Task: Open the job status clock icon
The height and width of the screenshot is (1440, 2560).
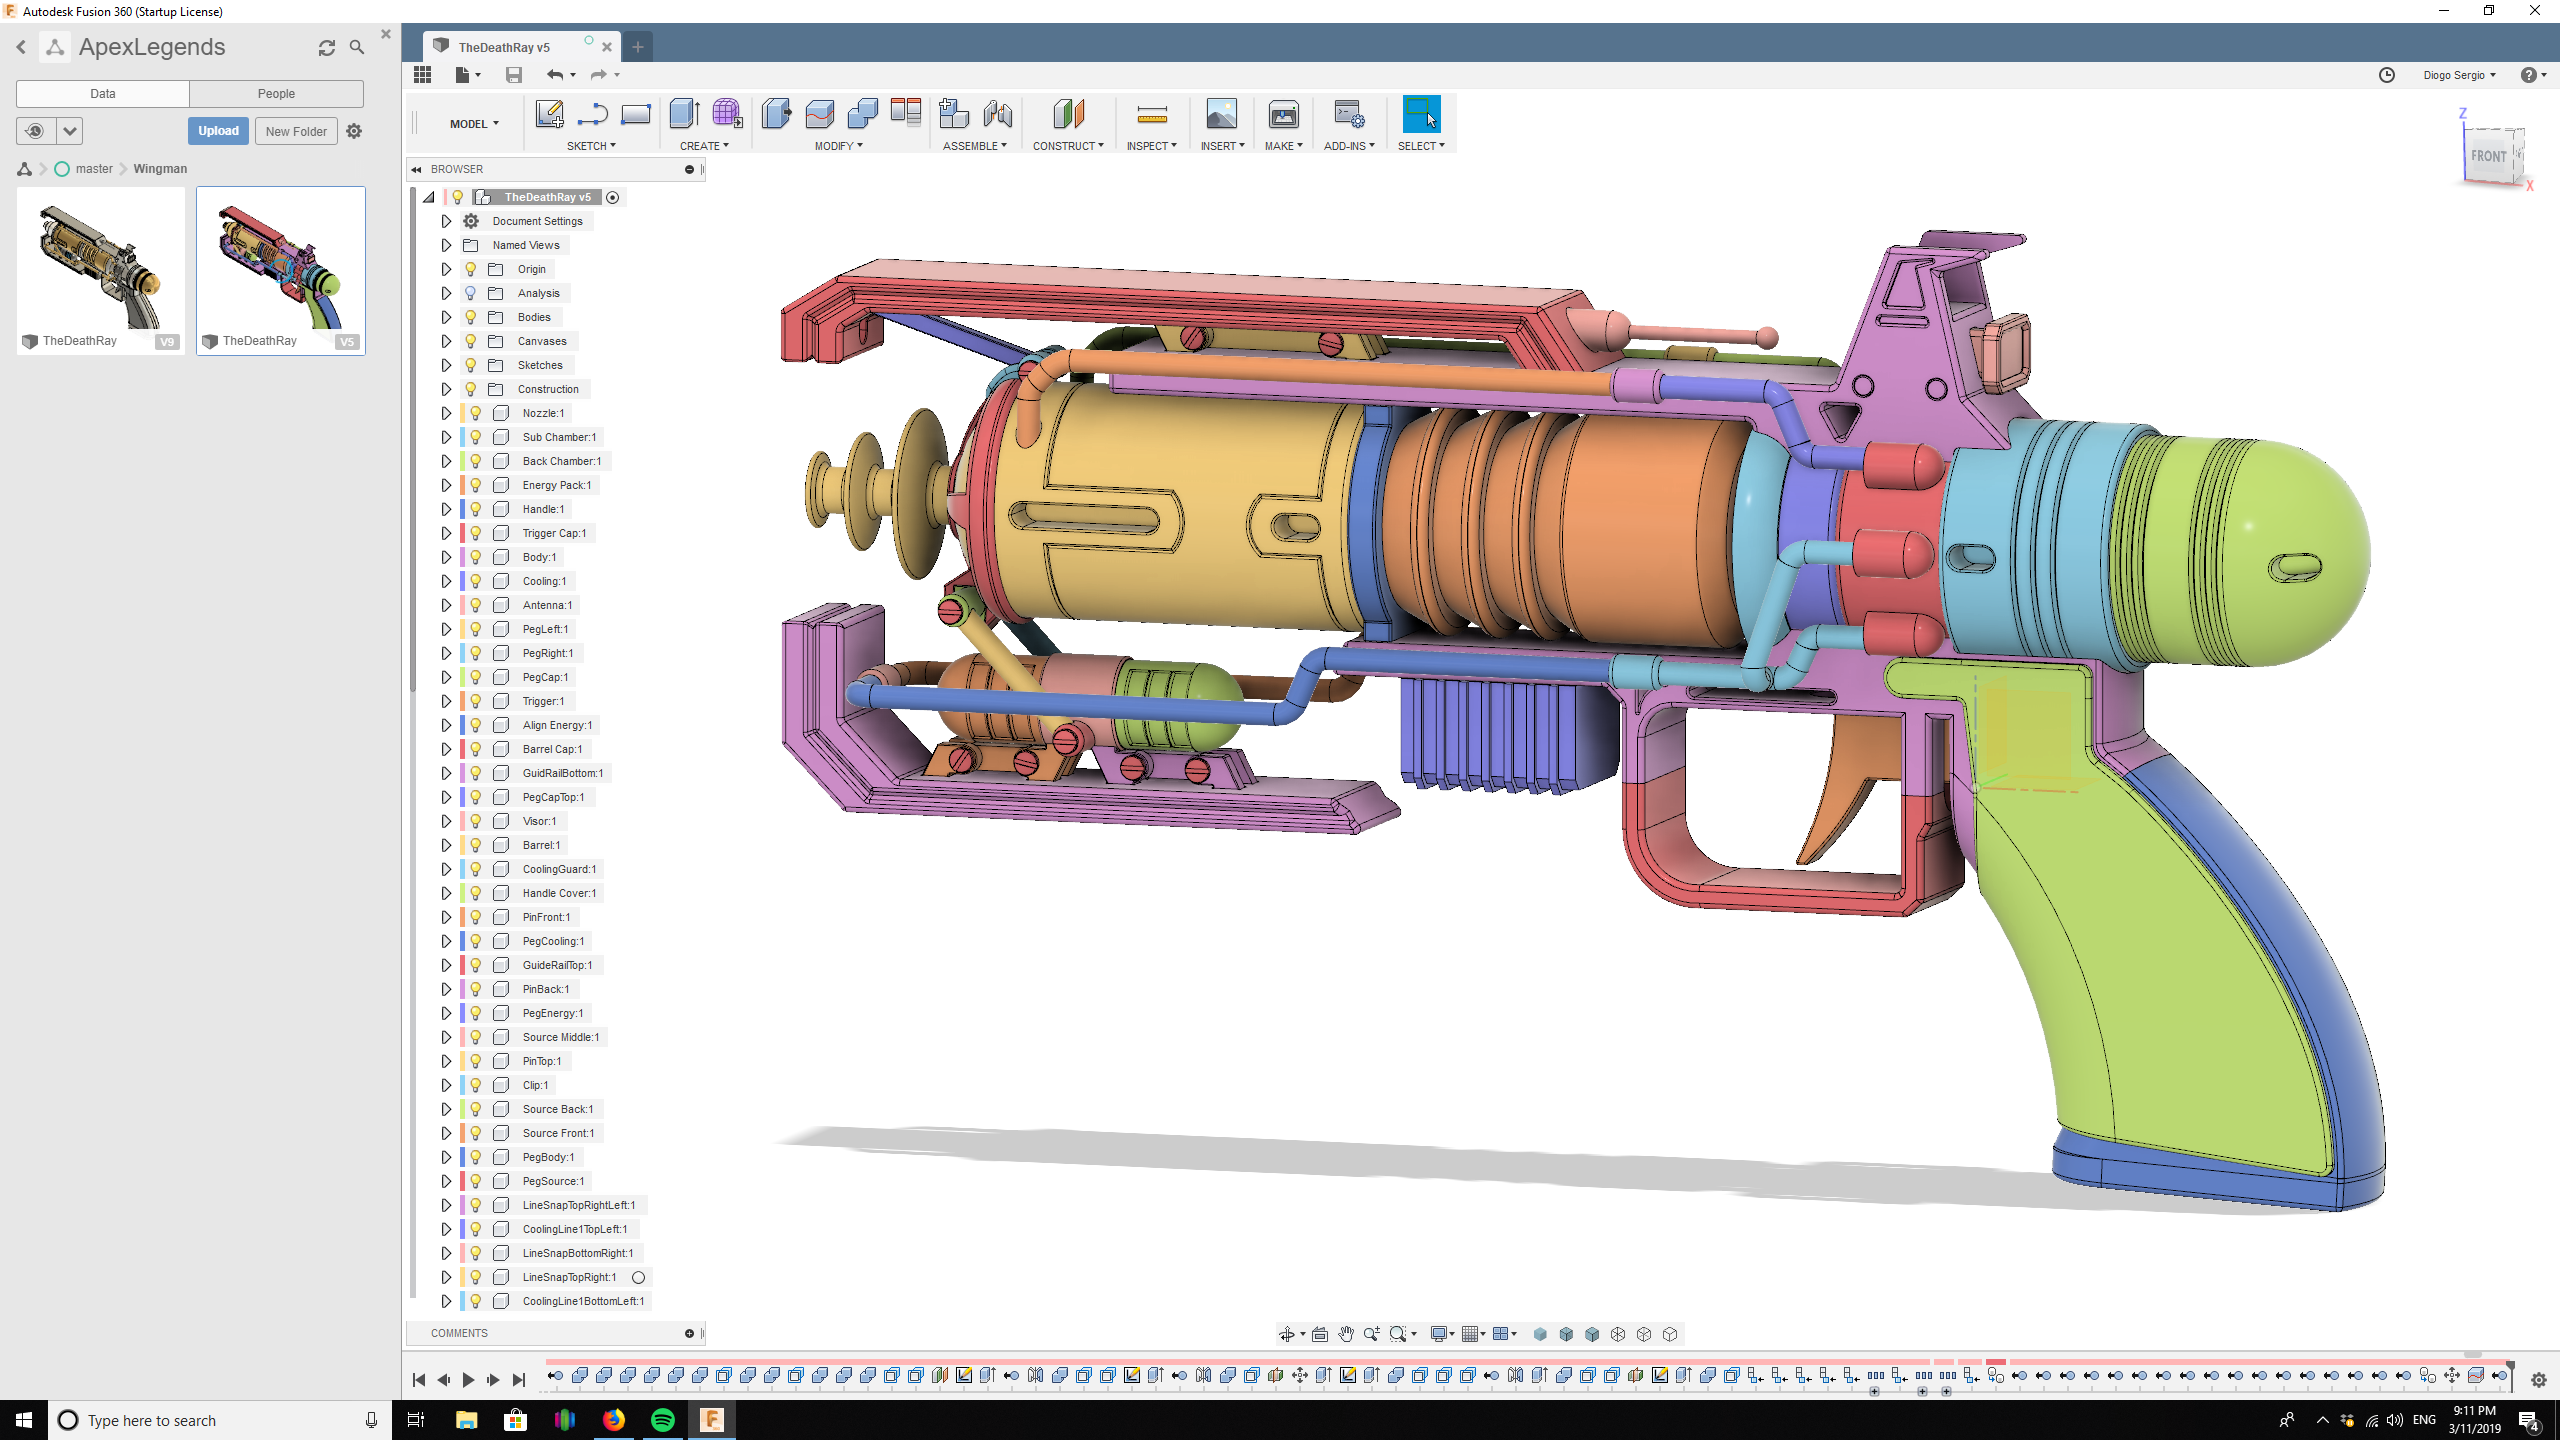Action: [2387, 75]
